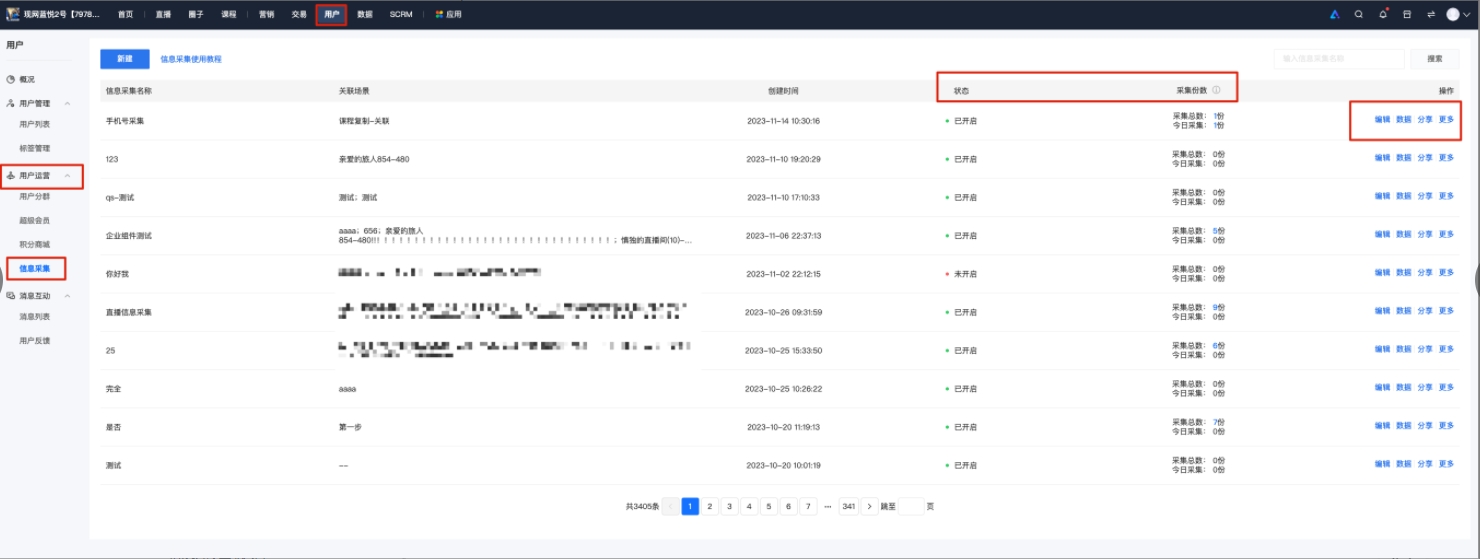Open the search magnifier in top bar

click(x=1358, y=15)
